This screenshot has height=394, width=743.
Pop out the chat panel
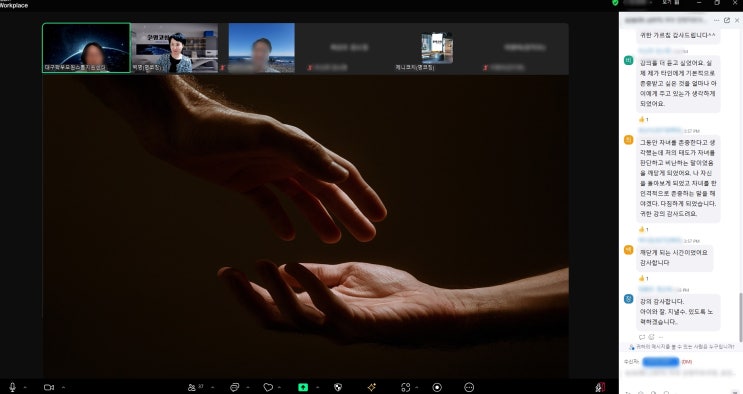[727, 20]
